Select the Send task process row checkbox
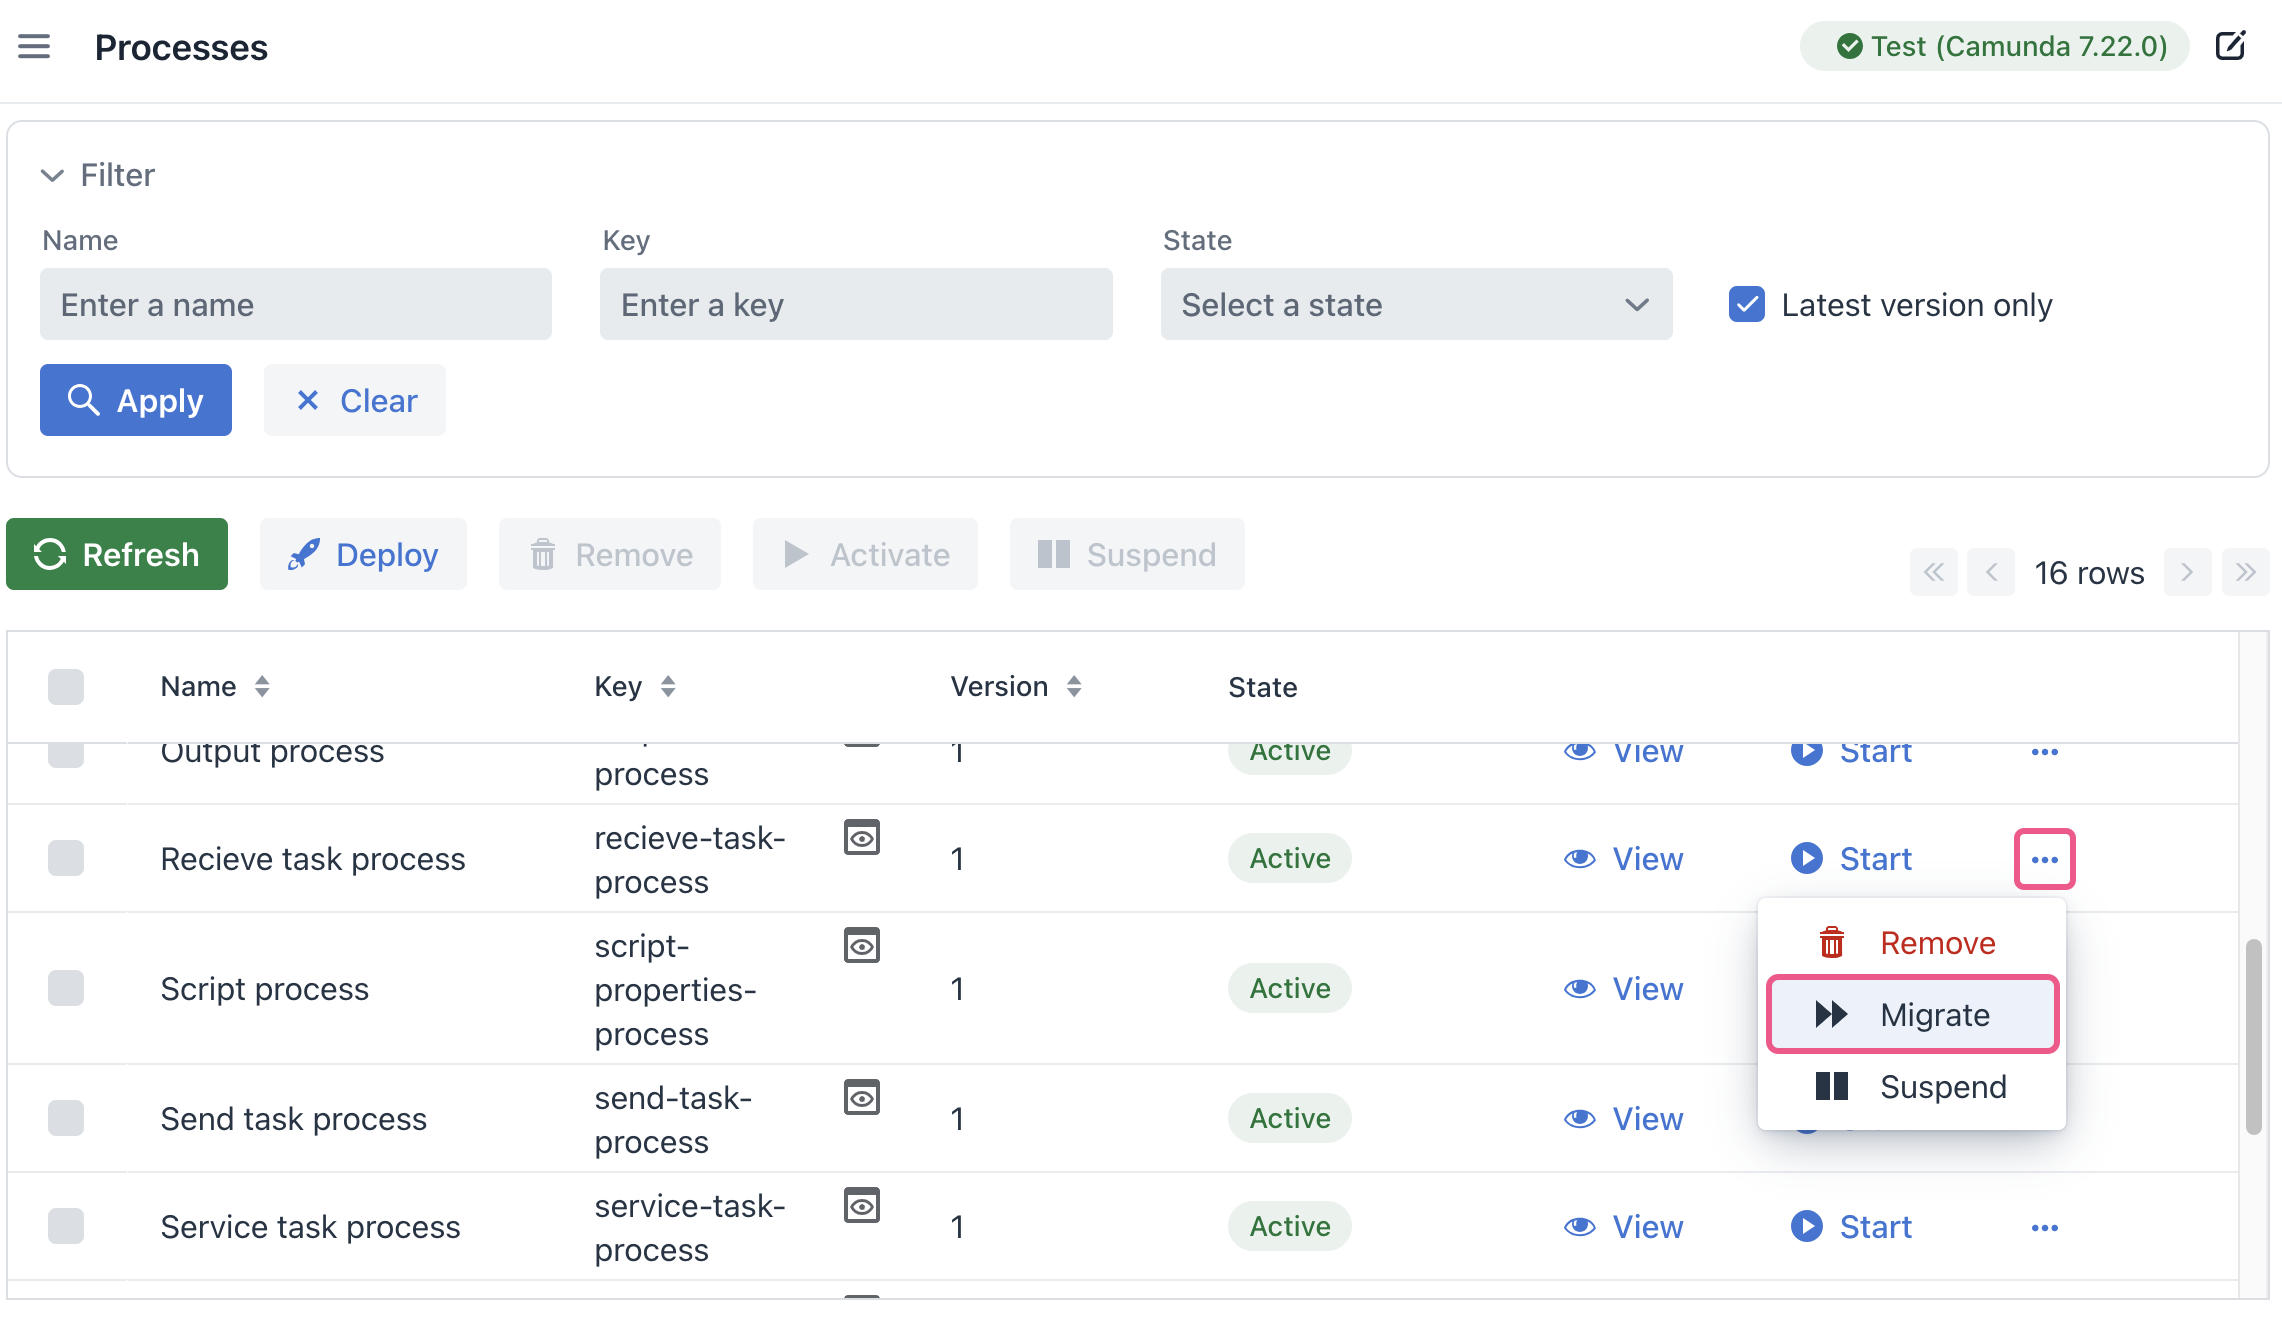This screenshot has height=1320, width=2282. (x=66, y=1118)
